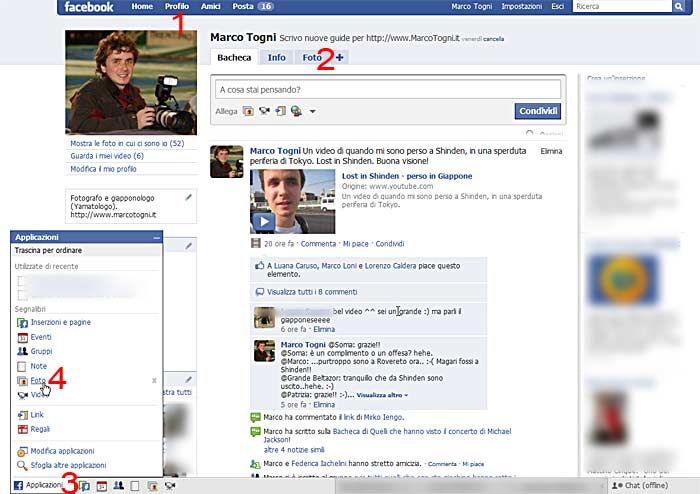Image resolution: width=700 pixels, height=494 pixels.
Task: Open Regali in the Applicazioni panel
Action: (x=40, y=429)
